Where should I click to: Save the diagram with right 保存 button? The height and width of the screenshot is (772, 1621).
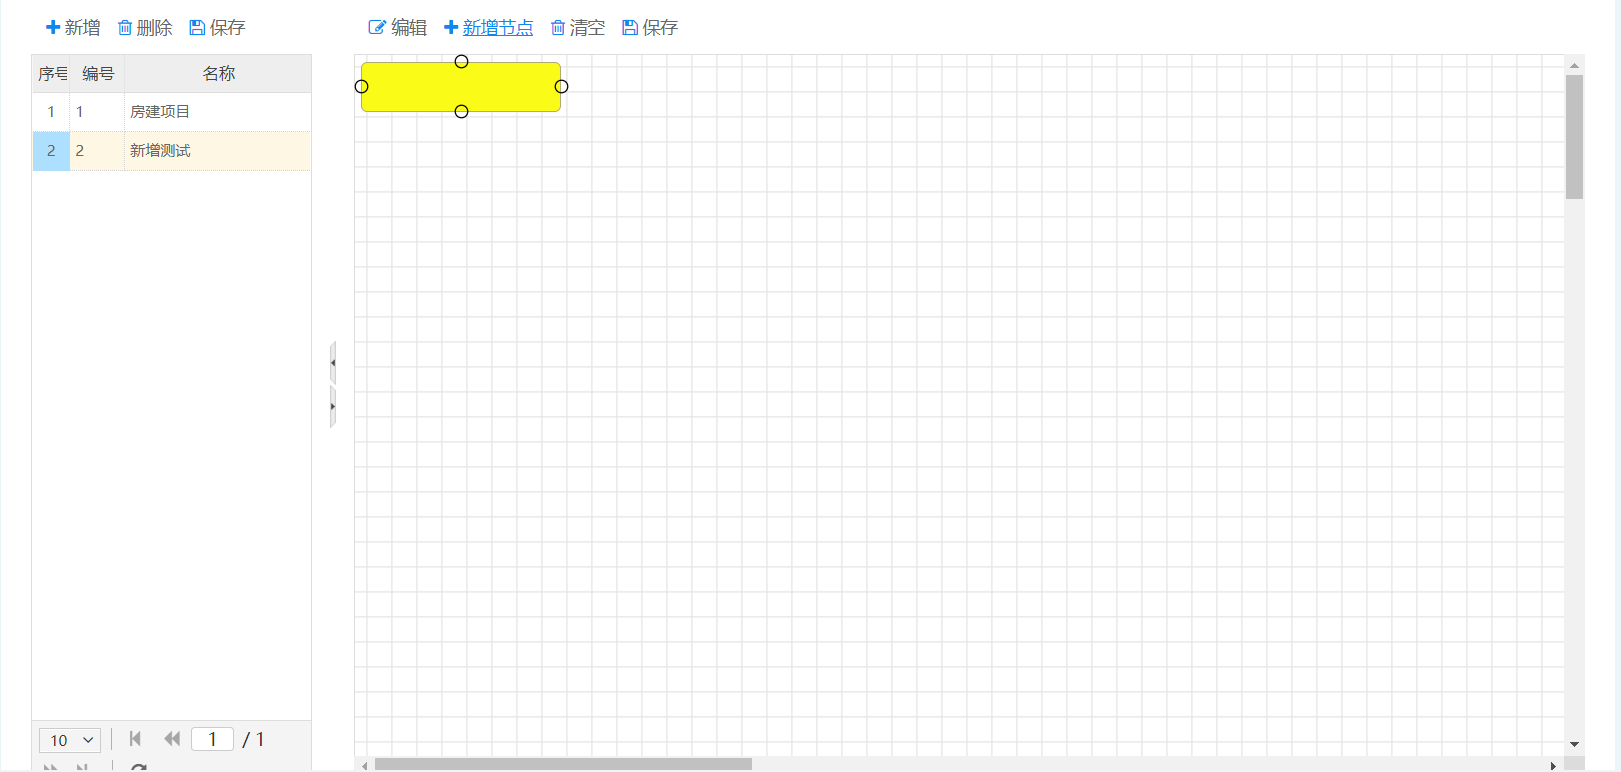tap(650, 28)
